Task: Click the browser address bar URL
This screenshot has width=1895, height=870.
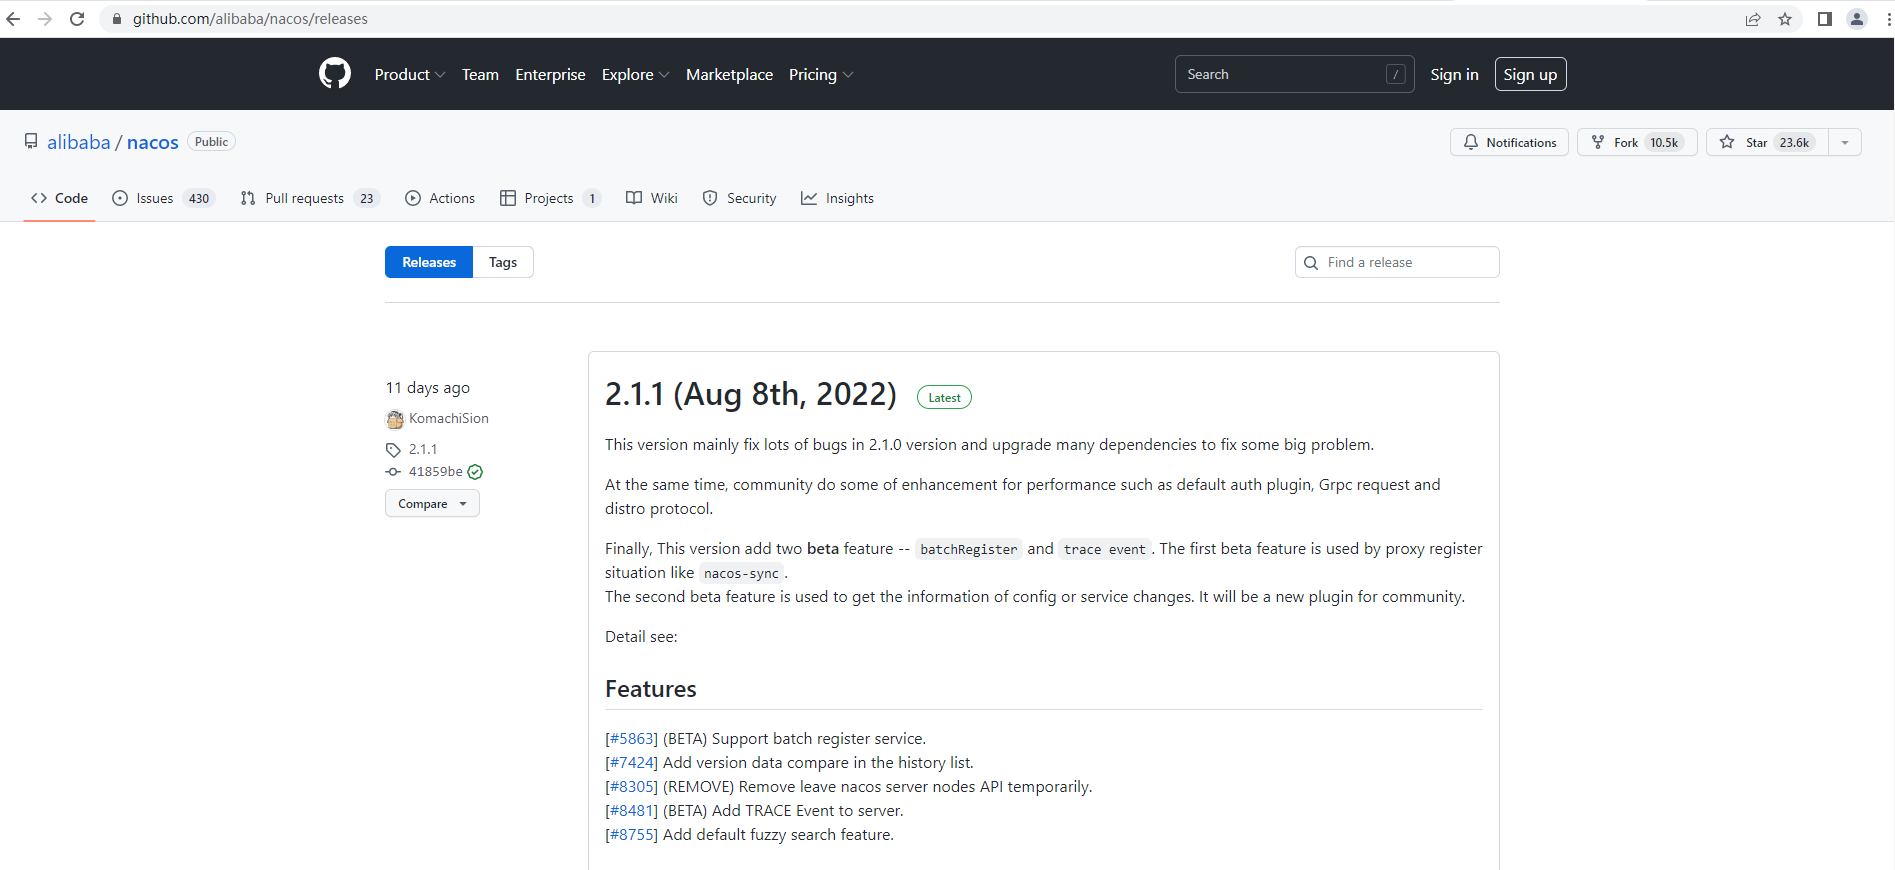Action: [250, 19]
